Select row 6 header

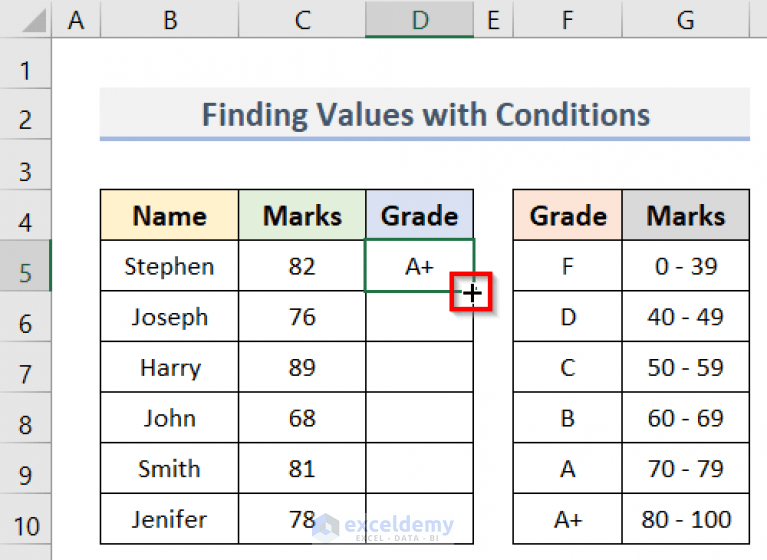tap(25, 317)
